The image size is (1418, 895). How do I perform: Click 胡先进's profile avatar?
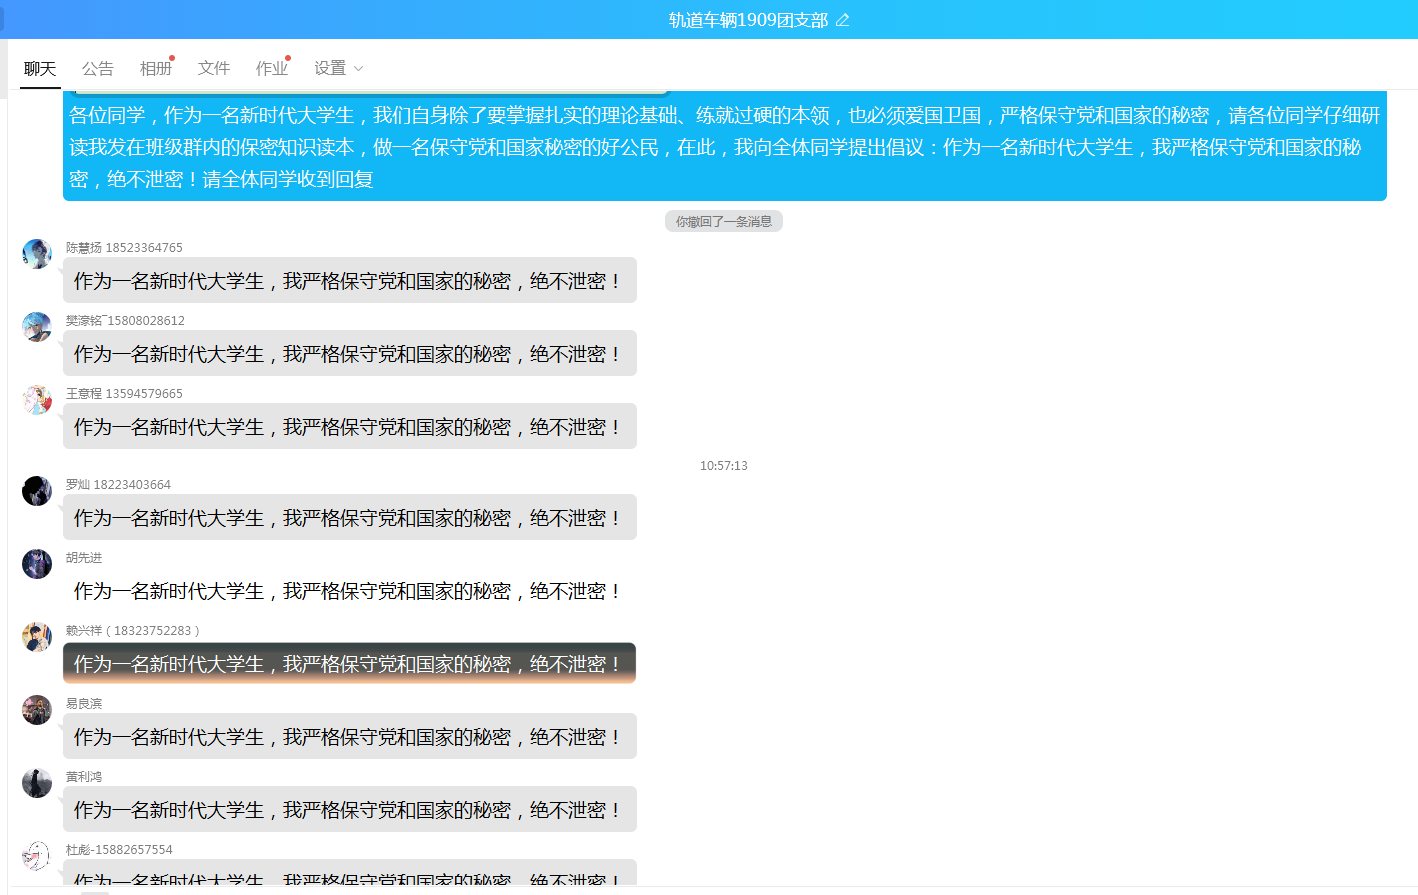coord(37,564)
